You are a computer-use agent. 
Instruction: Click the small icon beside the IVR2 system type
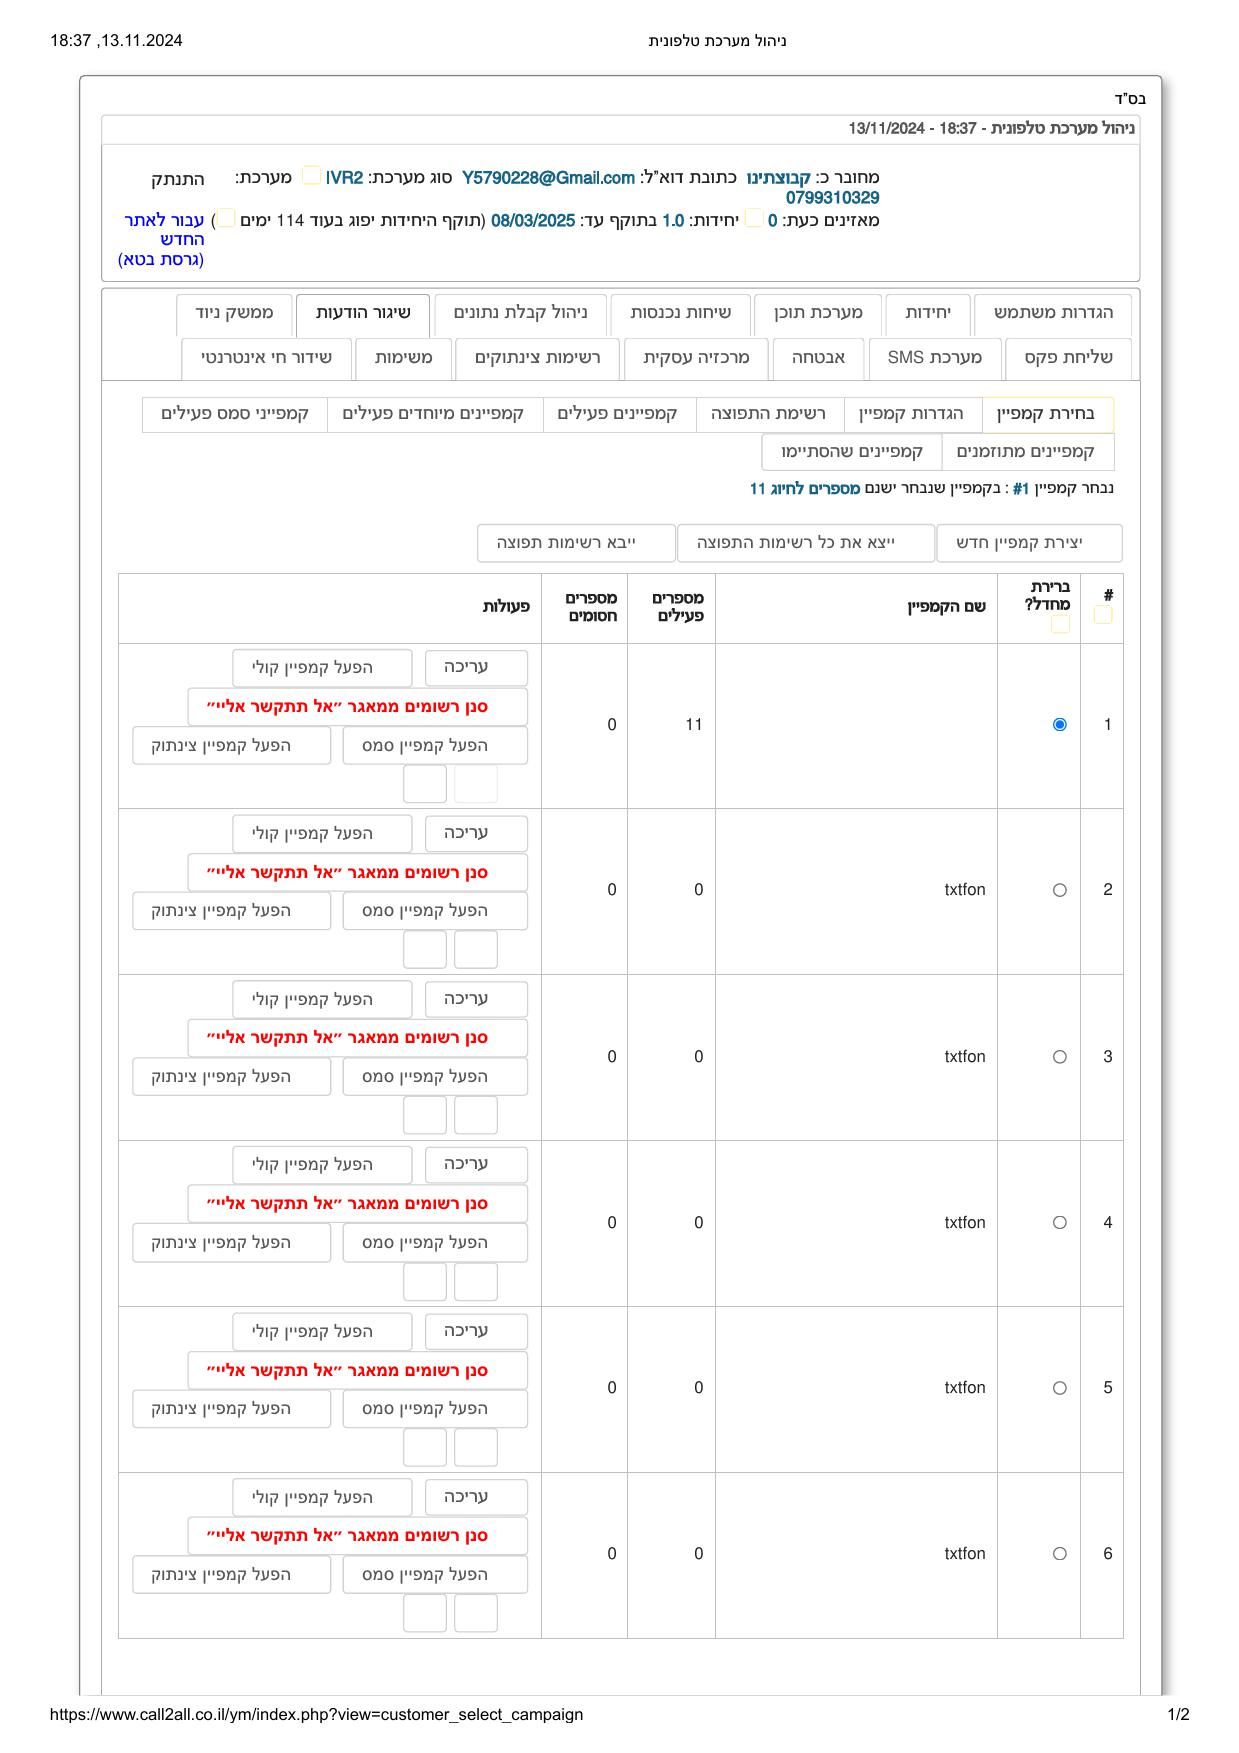tap(311, 176)
